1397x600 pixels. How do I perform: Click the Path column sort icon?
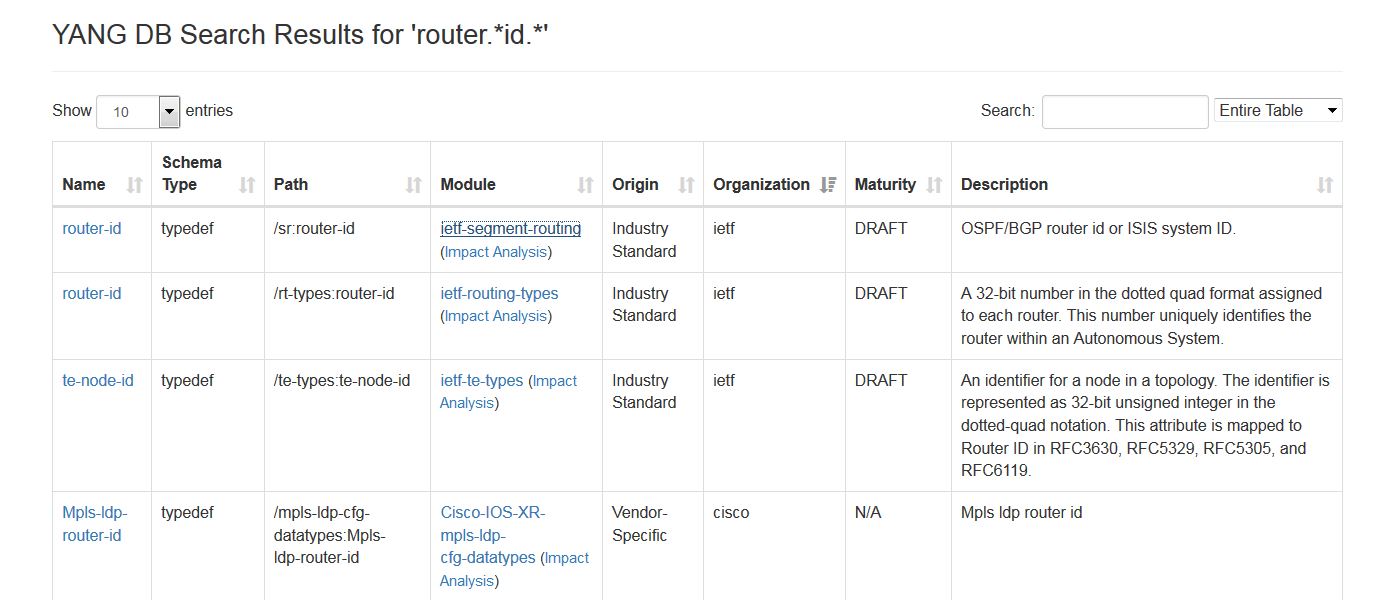click(414, 185)
